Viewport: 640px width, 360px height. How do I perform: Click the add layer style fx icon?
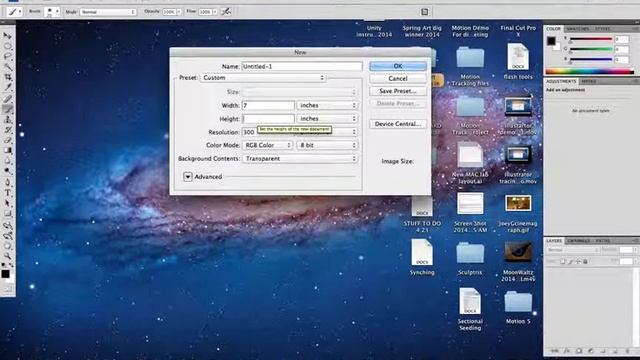click(x=567, y=351)
